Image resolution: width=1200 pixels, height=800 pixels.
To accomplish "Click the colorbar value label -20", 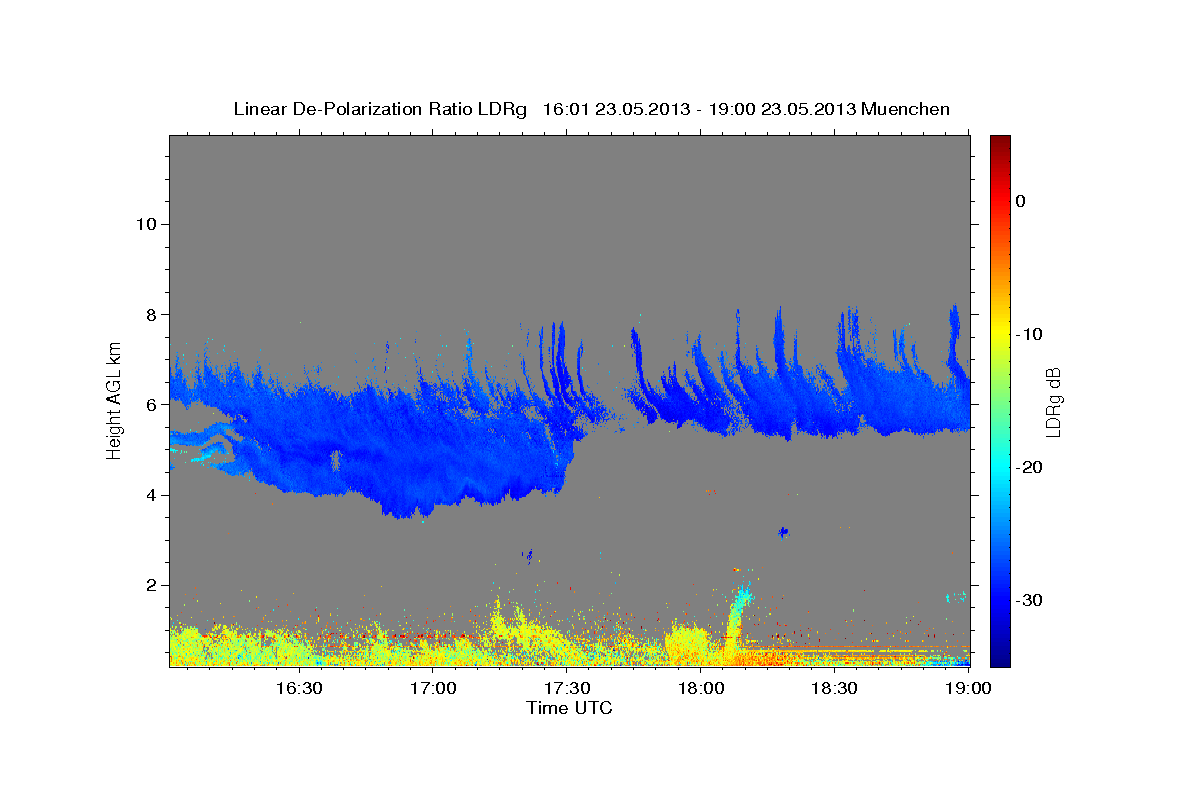I will (1030, 467).
